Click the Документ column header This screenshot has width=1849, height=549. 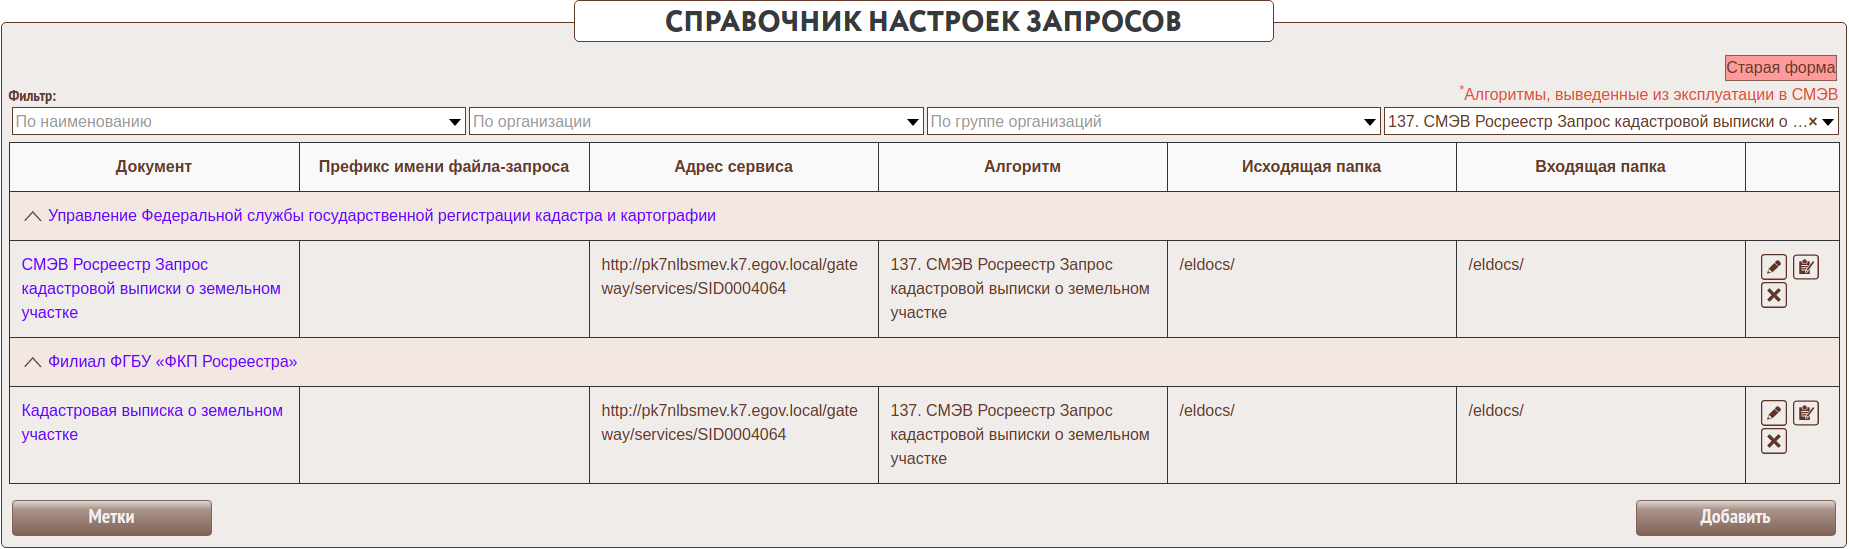point(153,167)
